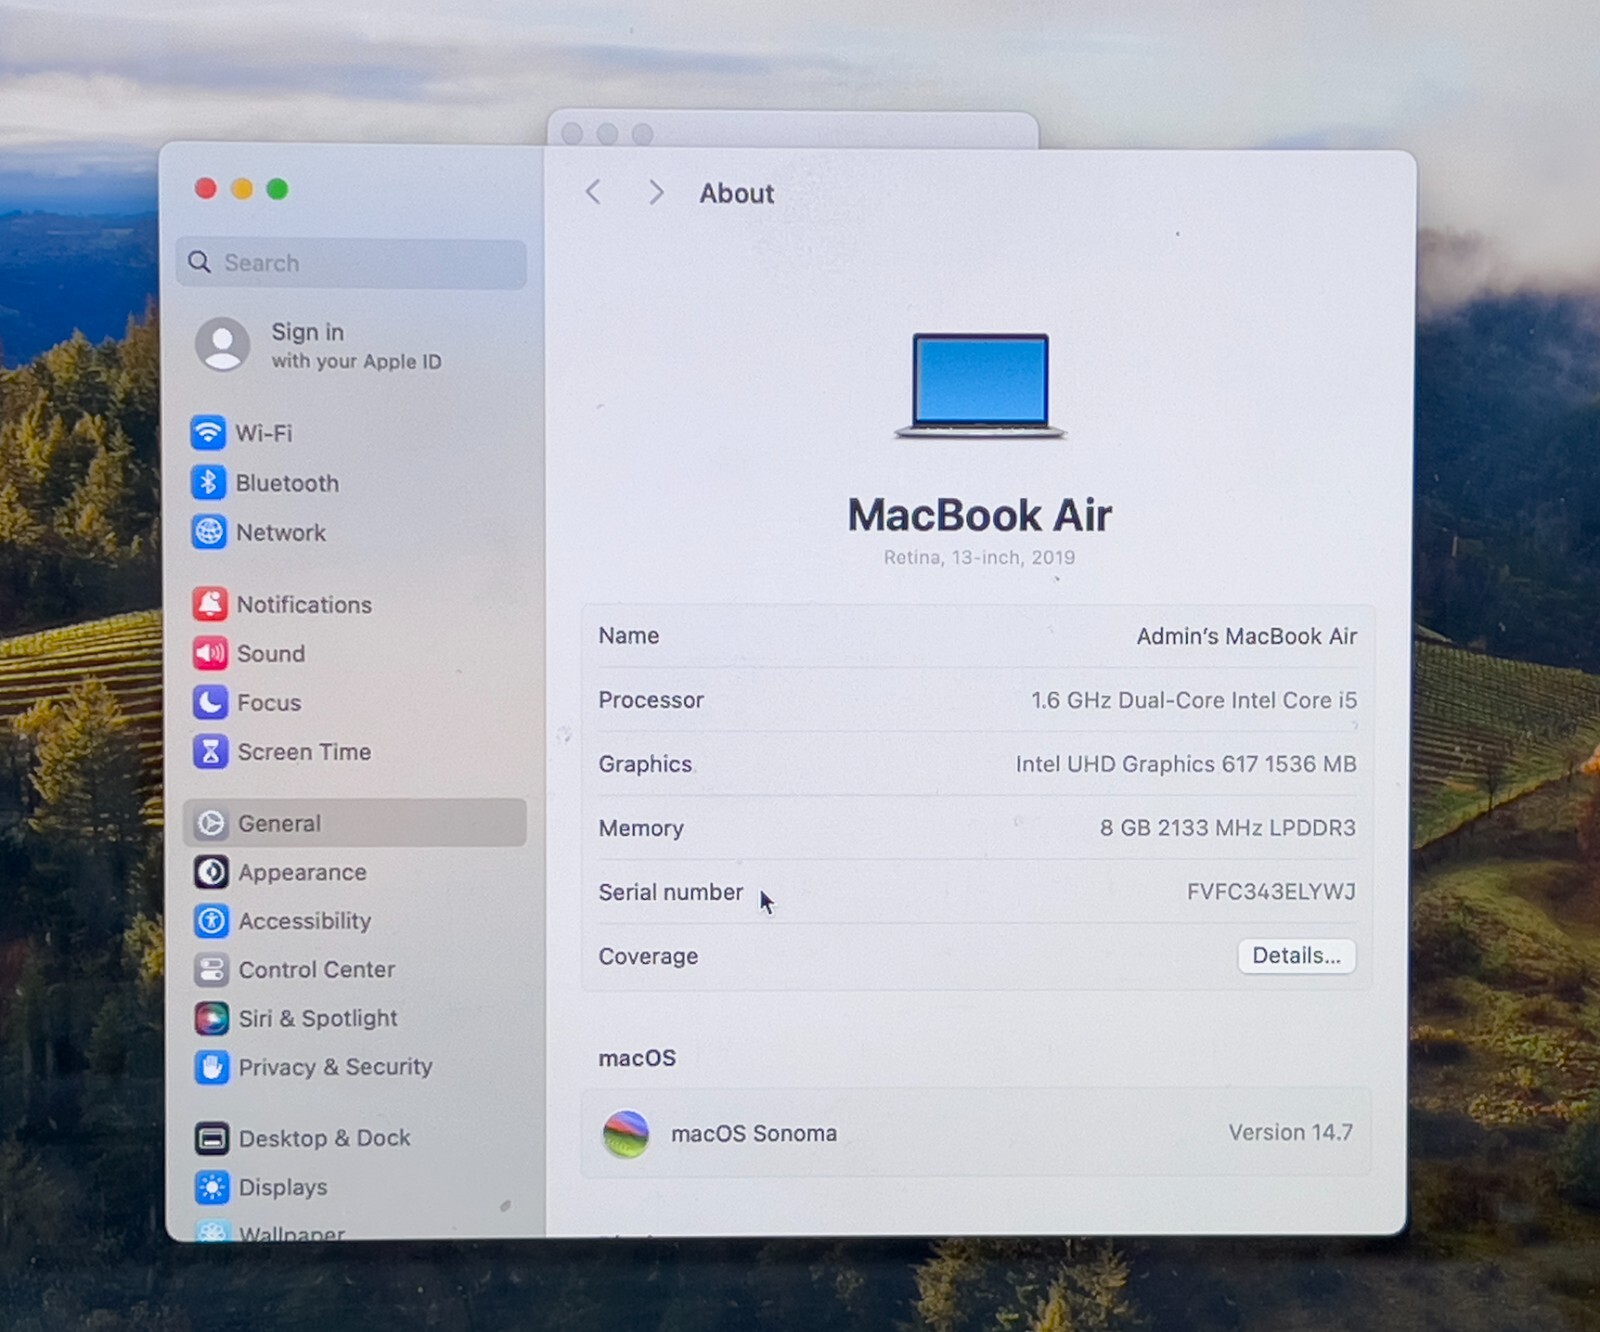Select Bluetooth label in sidebar
The height and width of the screenshot is (1332, 1600).
coord(288,484)
